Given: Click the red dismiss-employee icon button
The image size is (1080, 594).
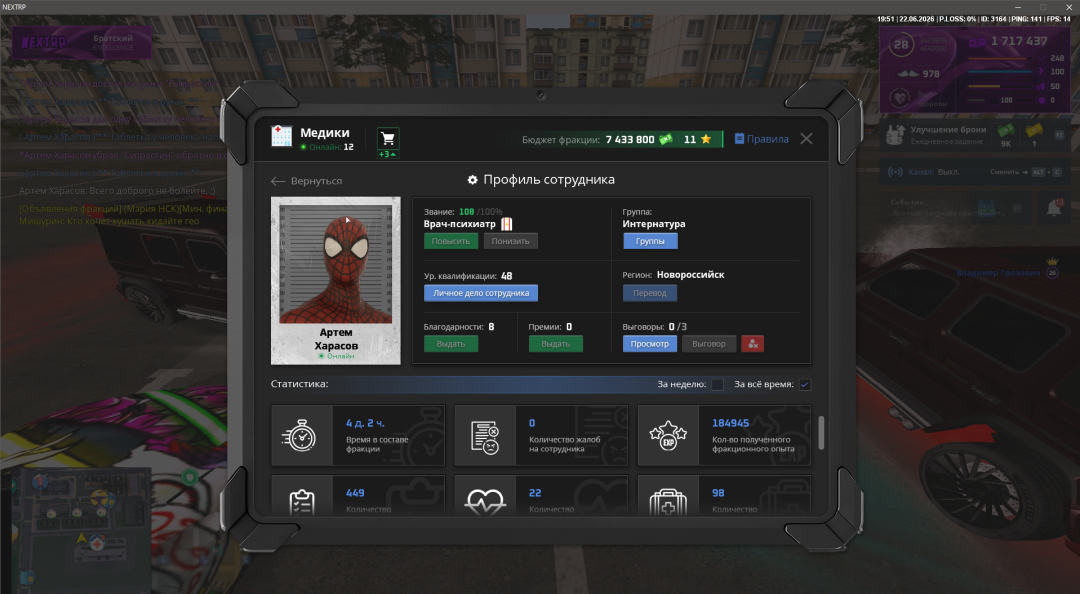Looking at the screenshot, I should coord(753,344).
